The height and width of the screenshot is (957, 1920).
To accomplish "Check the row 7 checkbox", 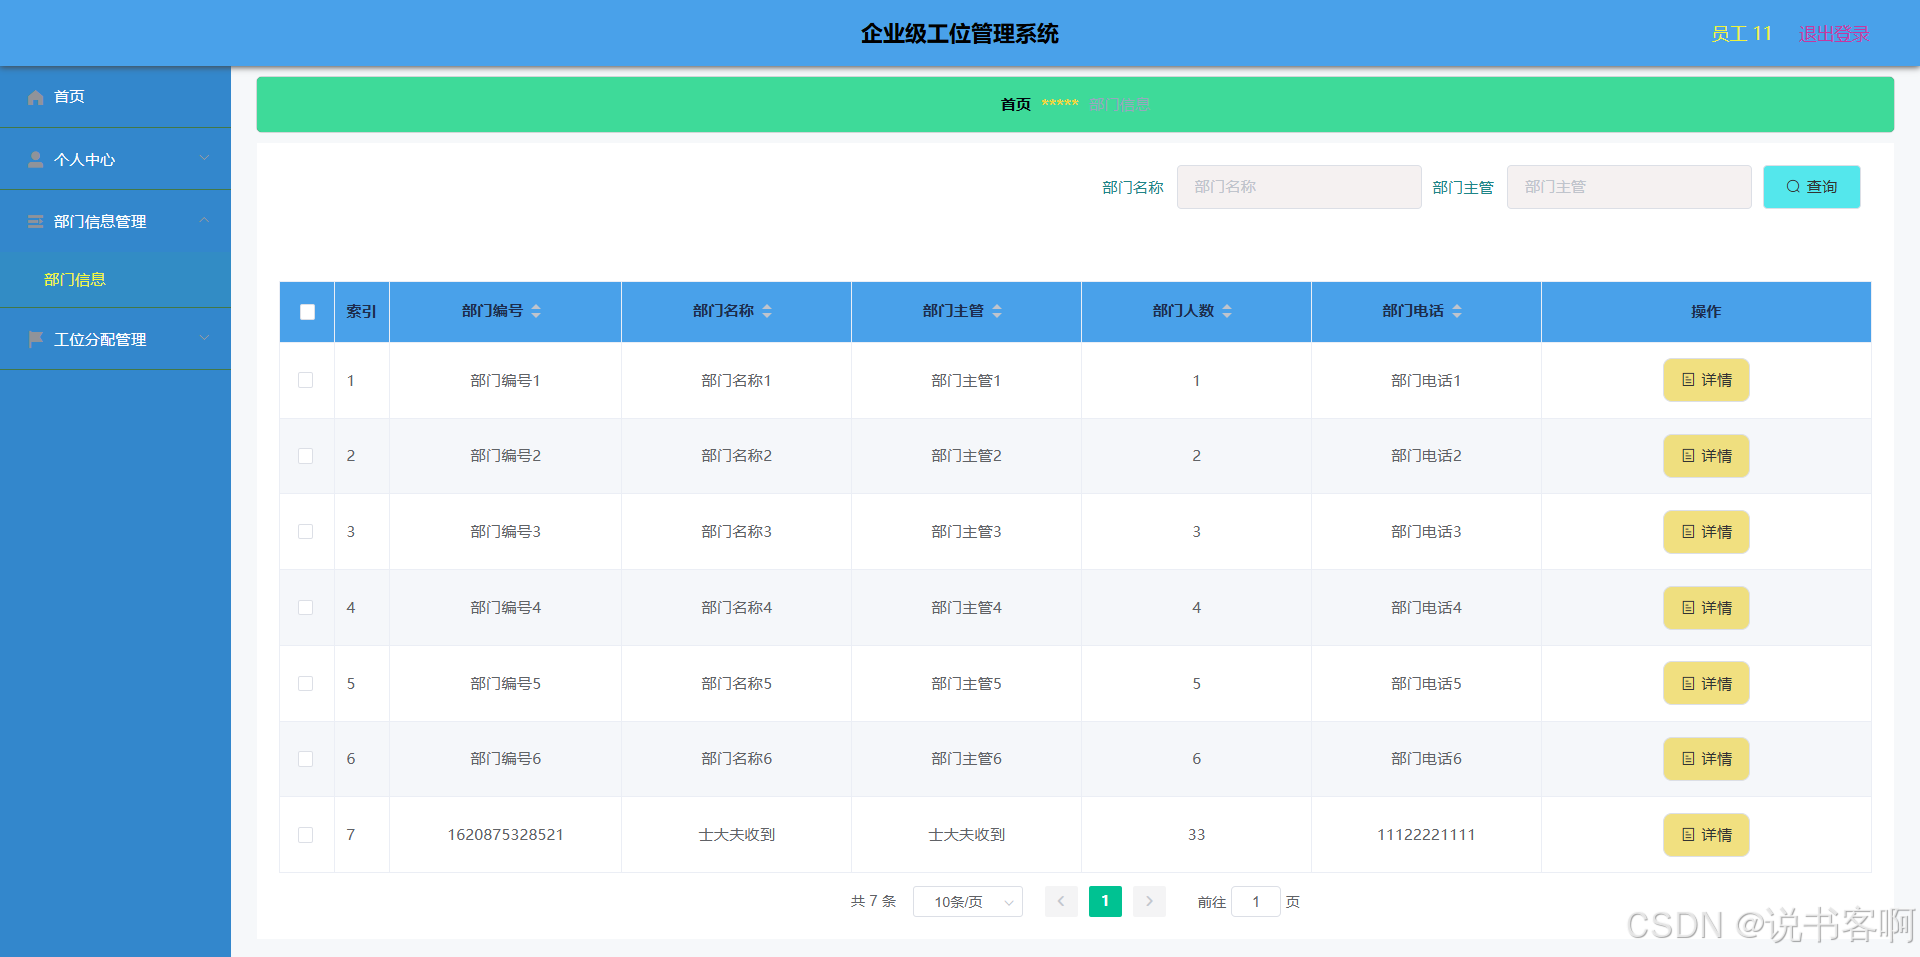I will pyautogui.click(x=306, y=835).
